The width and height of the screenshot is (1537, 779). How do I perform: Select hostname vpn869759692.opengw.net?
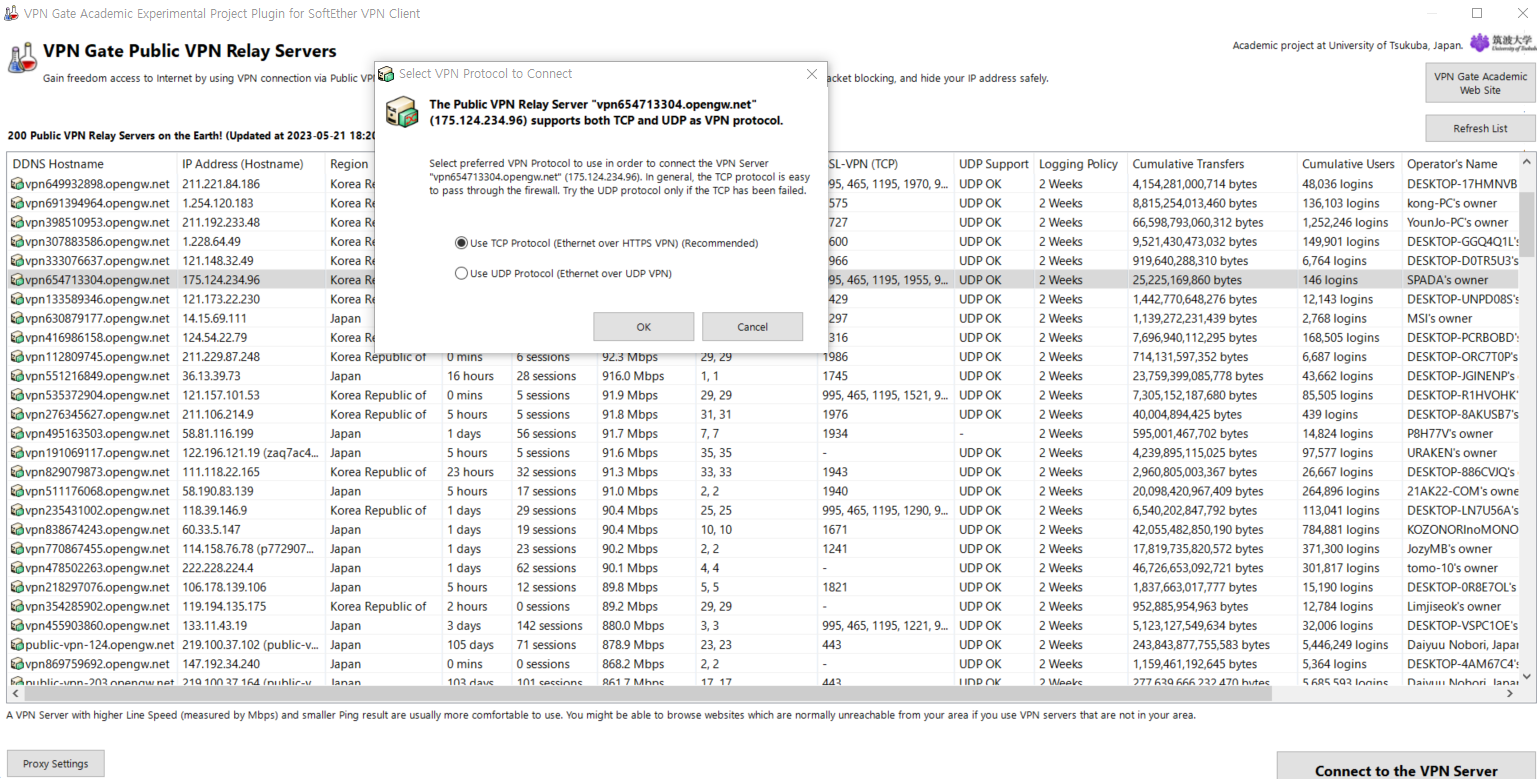[98, 664]
